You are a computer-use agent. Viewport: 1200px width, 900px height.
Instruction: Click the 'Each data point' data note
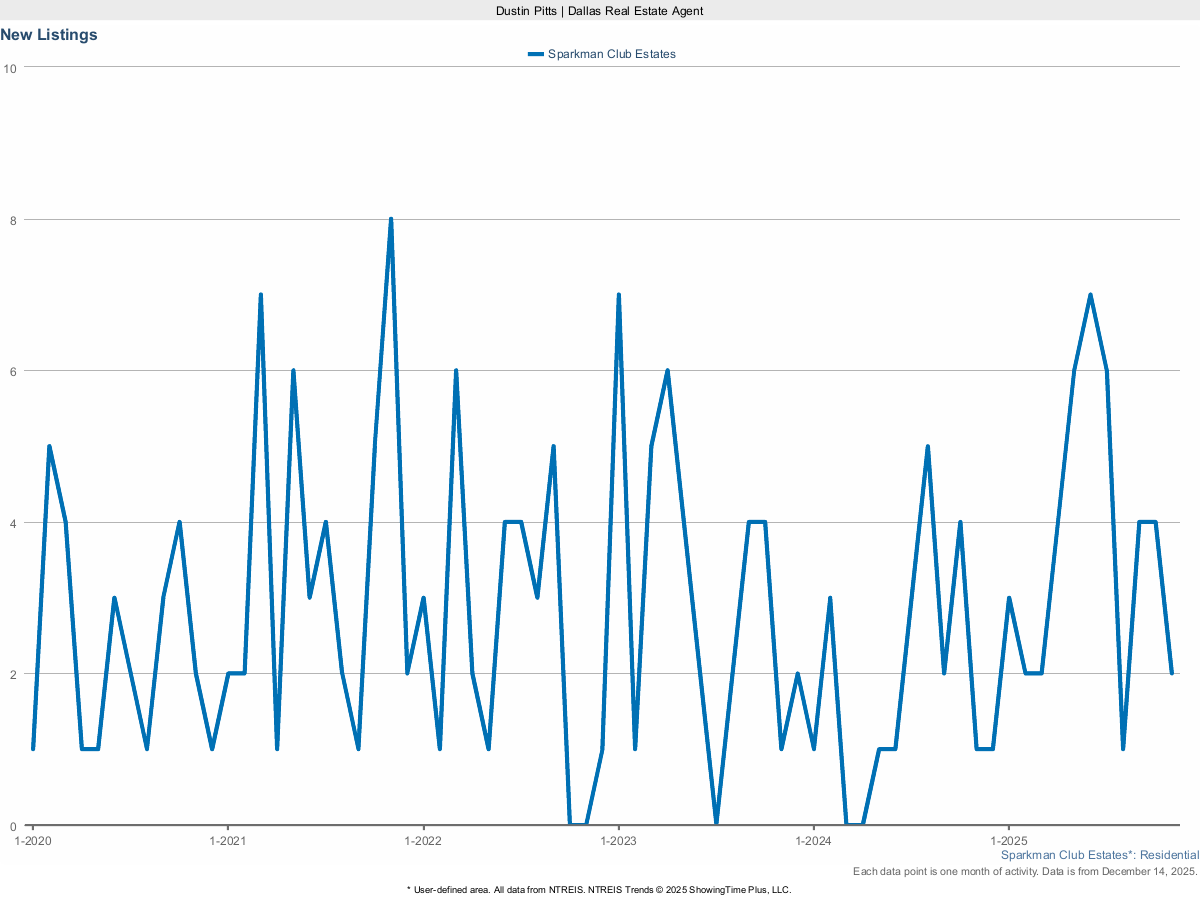(x=1025, y=872)
